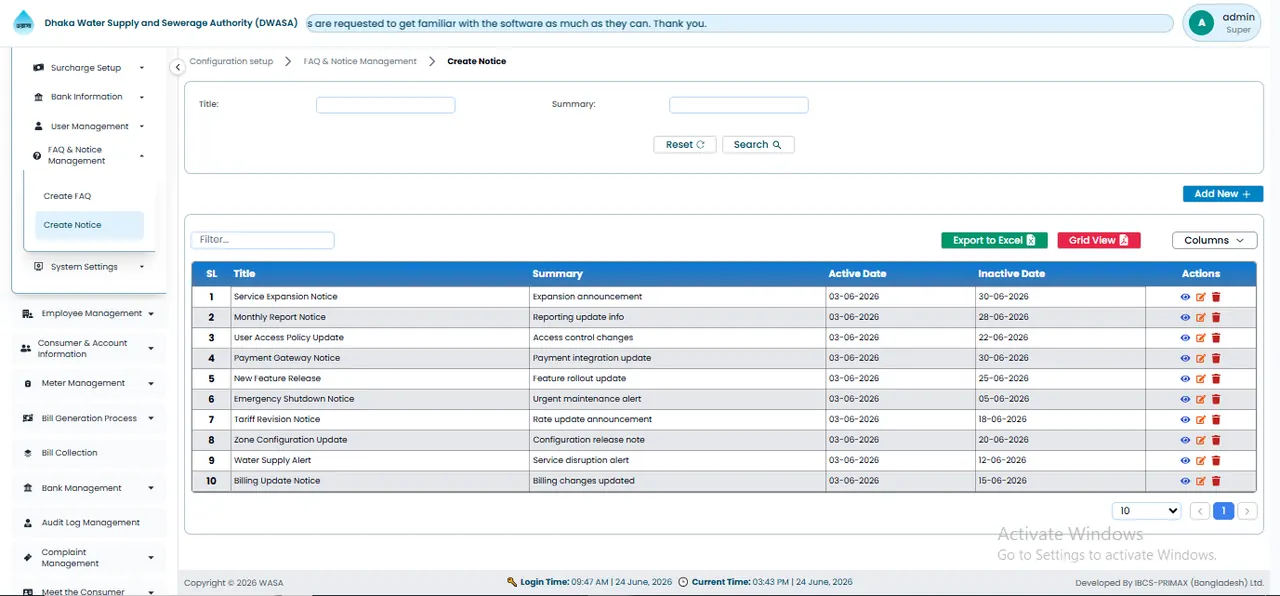Expand the Bank Information menu
Viewport: 1280px width, 596px height.
pos(90,97)
